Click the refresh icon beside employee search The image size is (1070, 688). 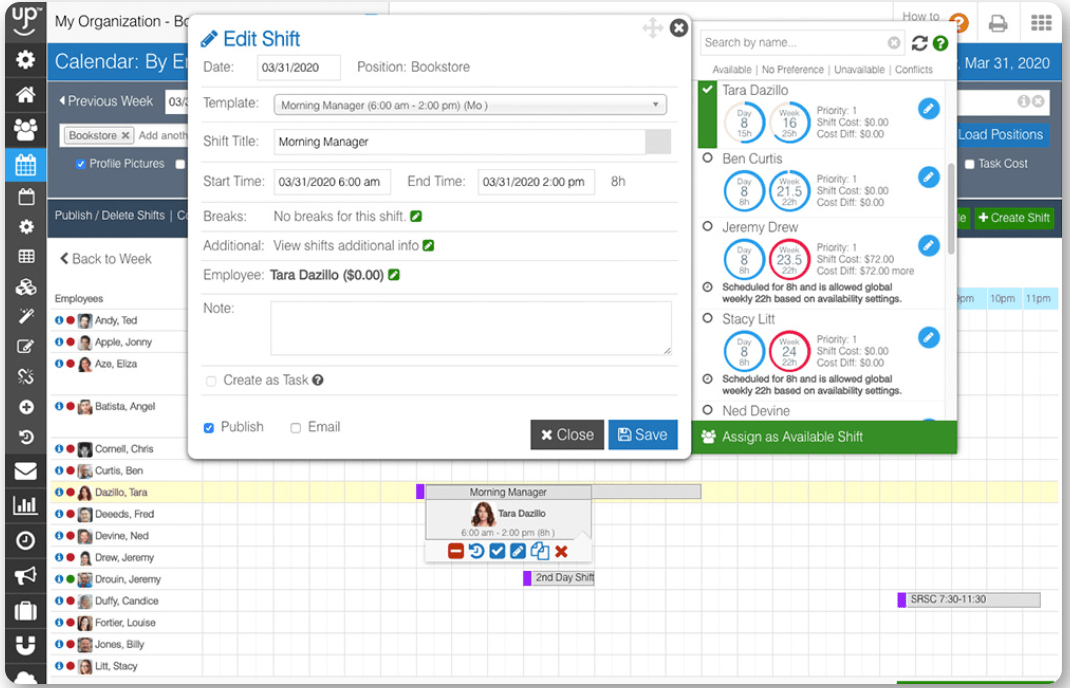coord(919,43)
